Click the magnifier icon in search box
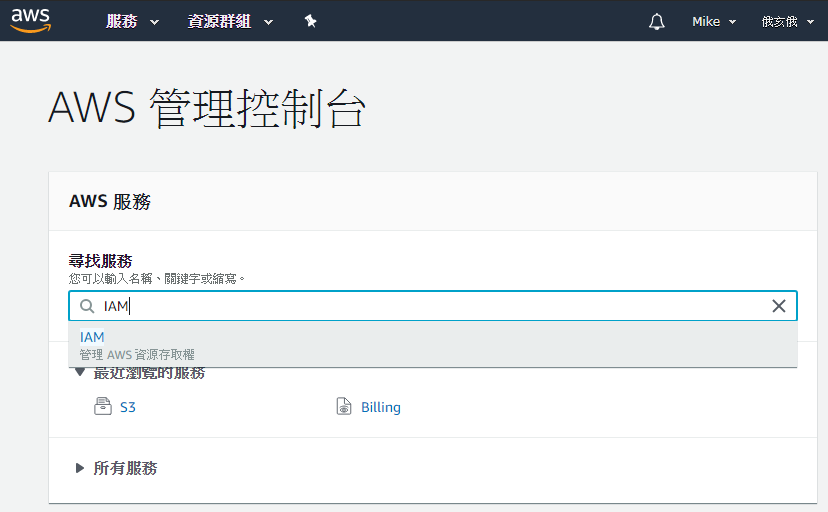This screenshot has height=512, width=828. point(87,306)
